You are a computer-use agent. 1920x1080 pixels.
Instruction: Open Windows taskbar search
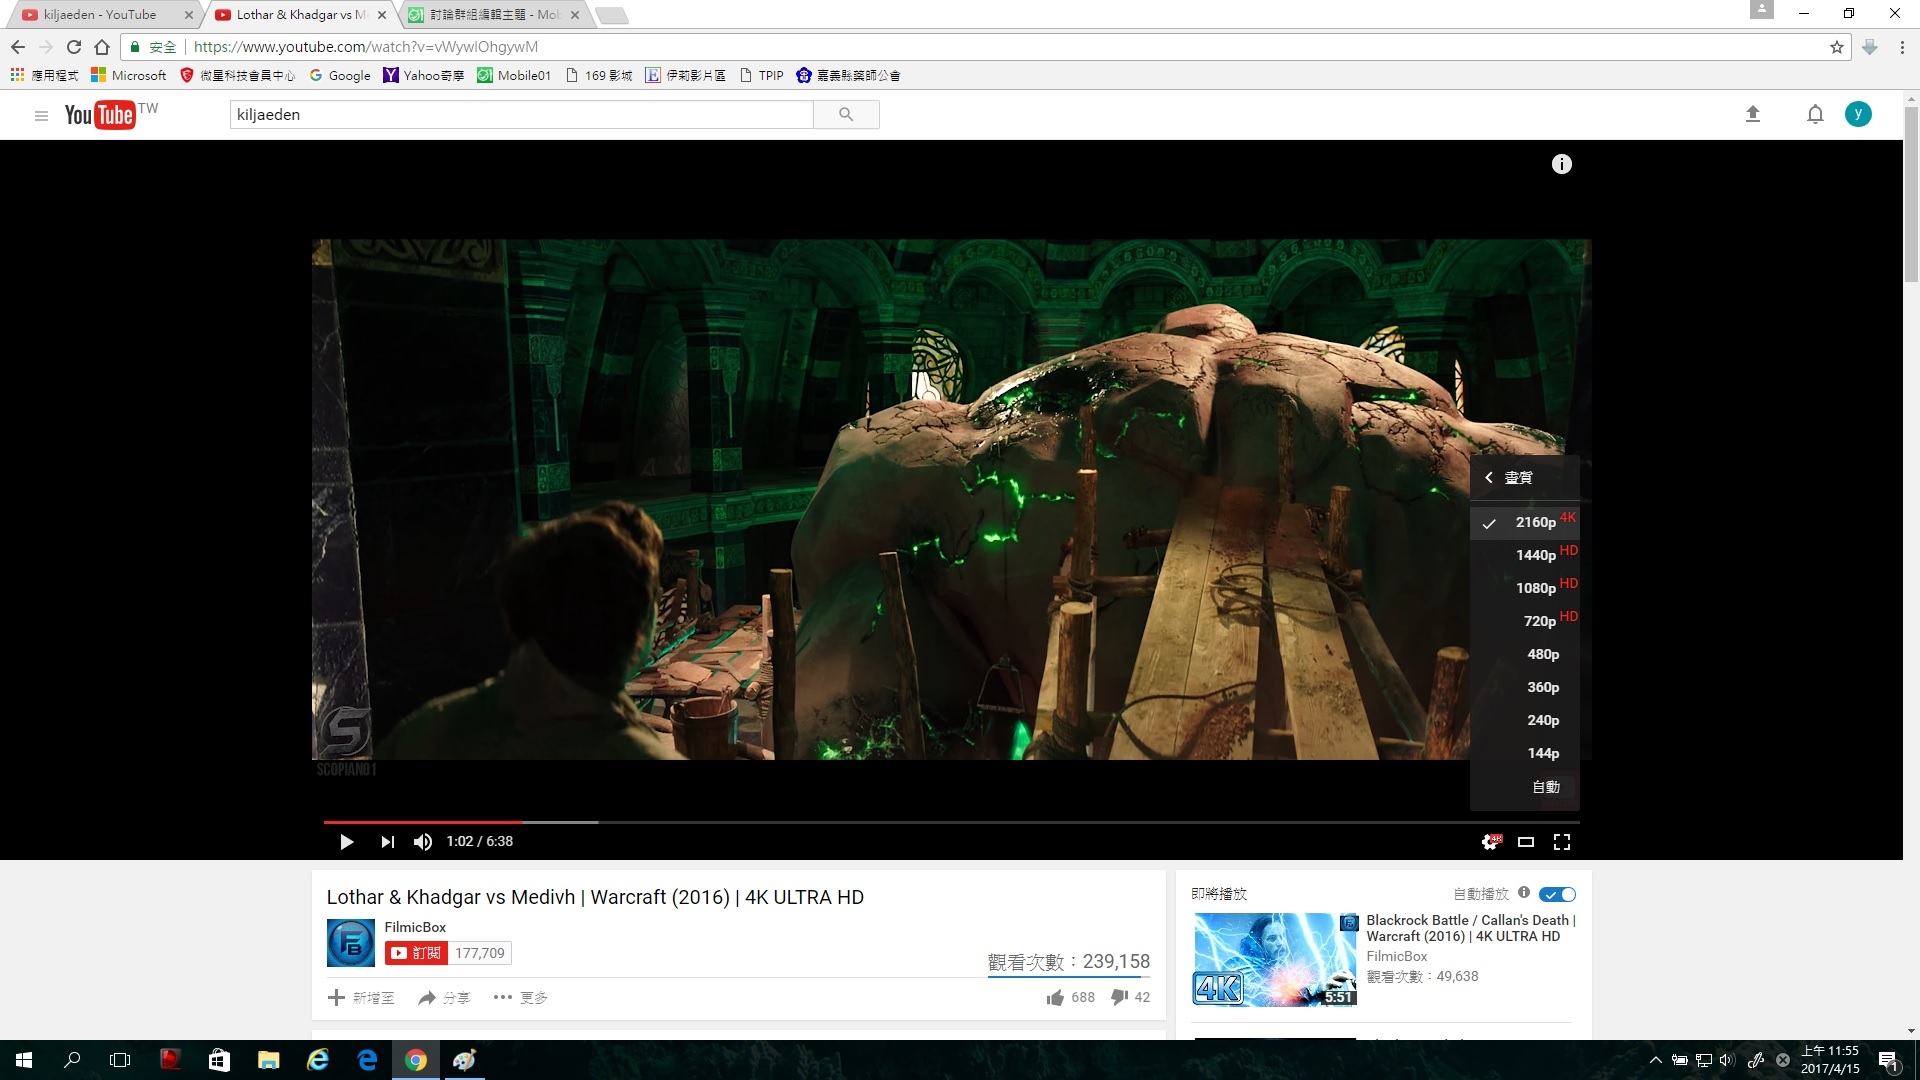(72, 1060)
